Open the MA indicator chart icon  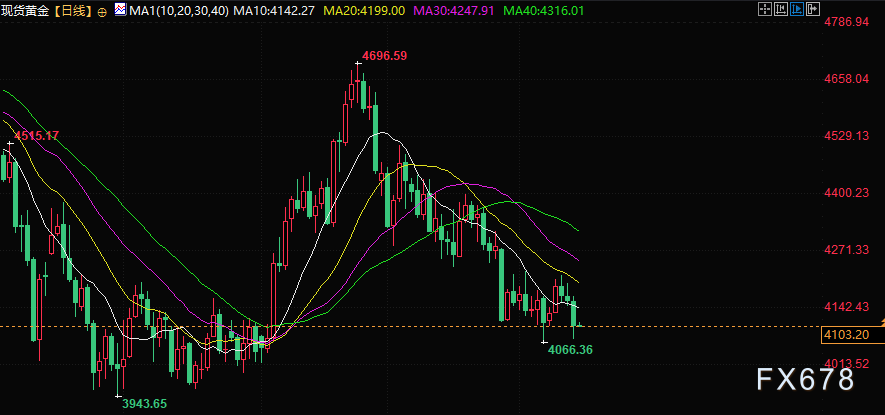click(x=120, y=10)
